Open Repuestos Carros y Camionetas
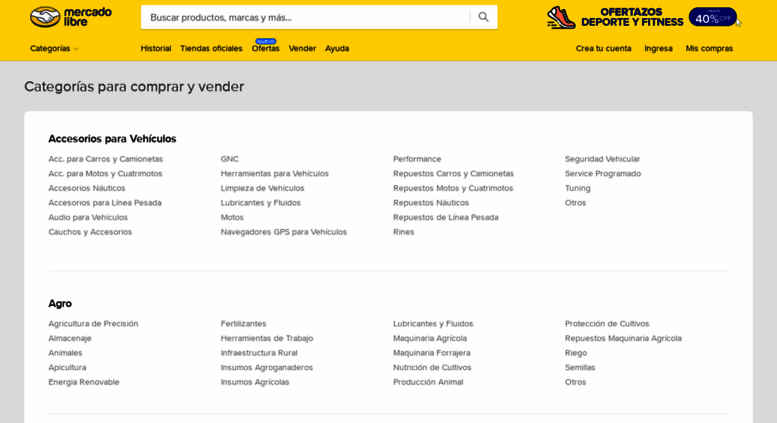Image resolution: width=777 pixels, height=423 pixels. [x=453, y=173]
